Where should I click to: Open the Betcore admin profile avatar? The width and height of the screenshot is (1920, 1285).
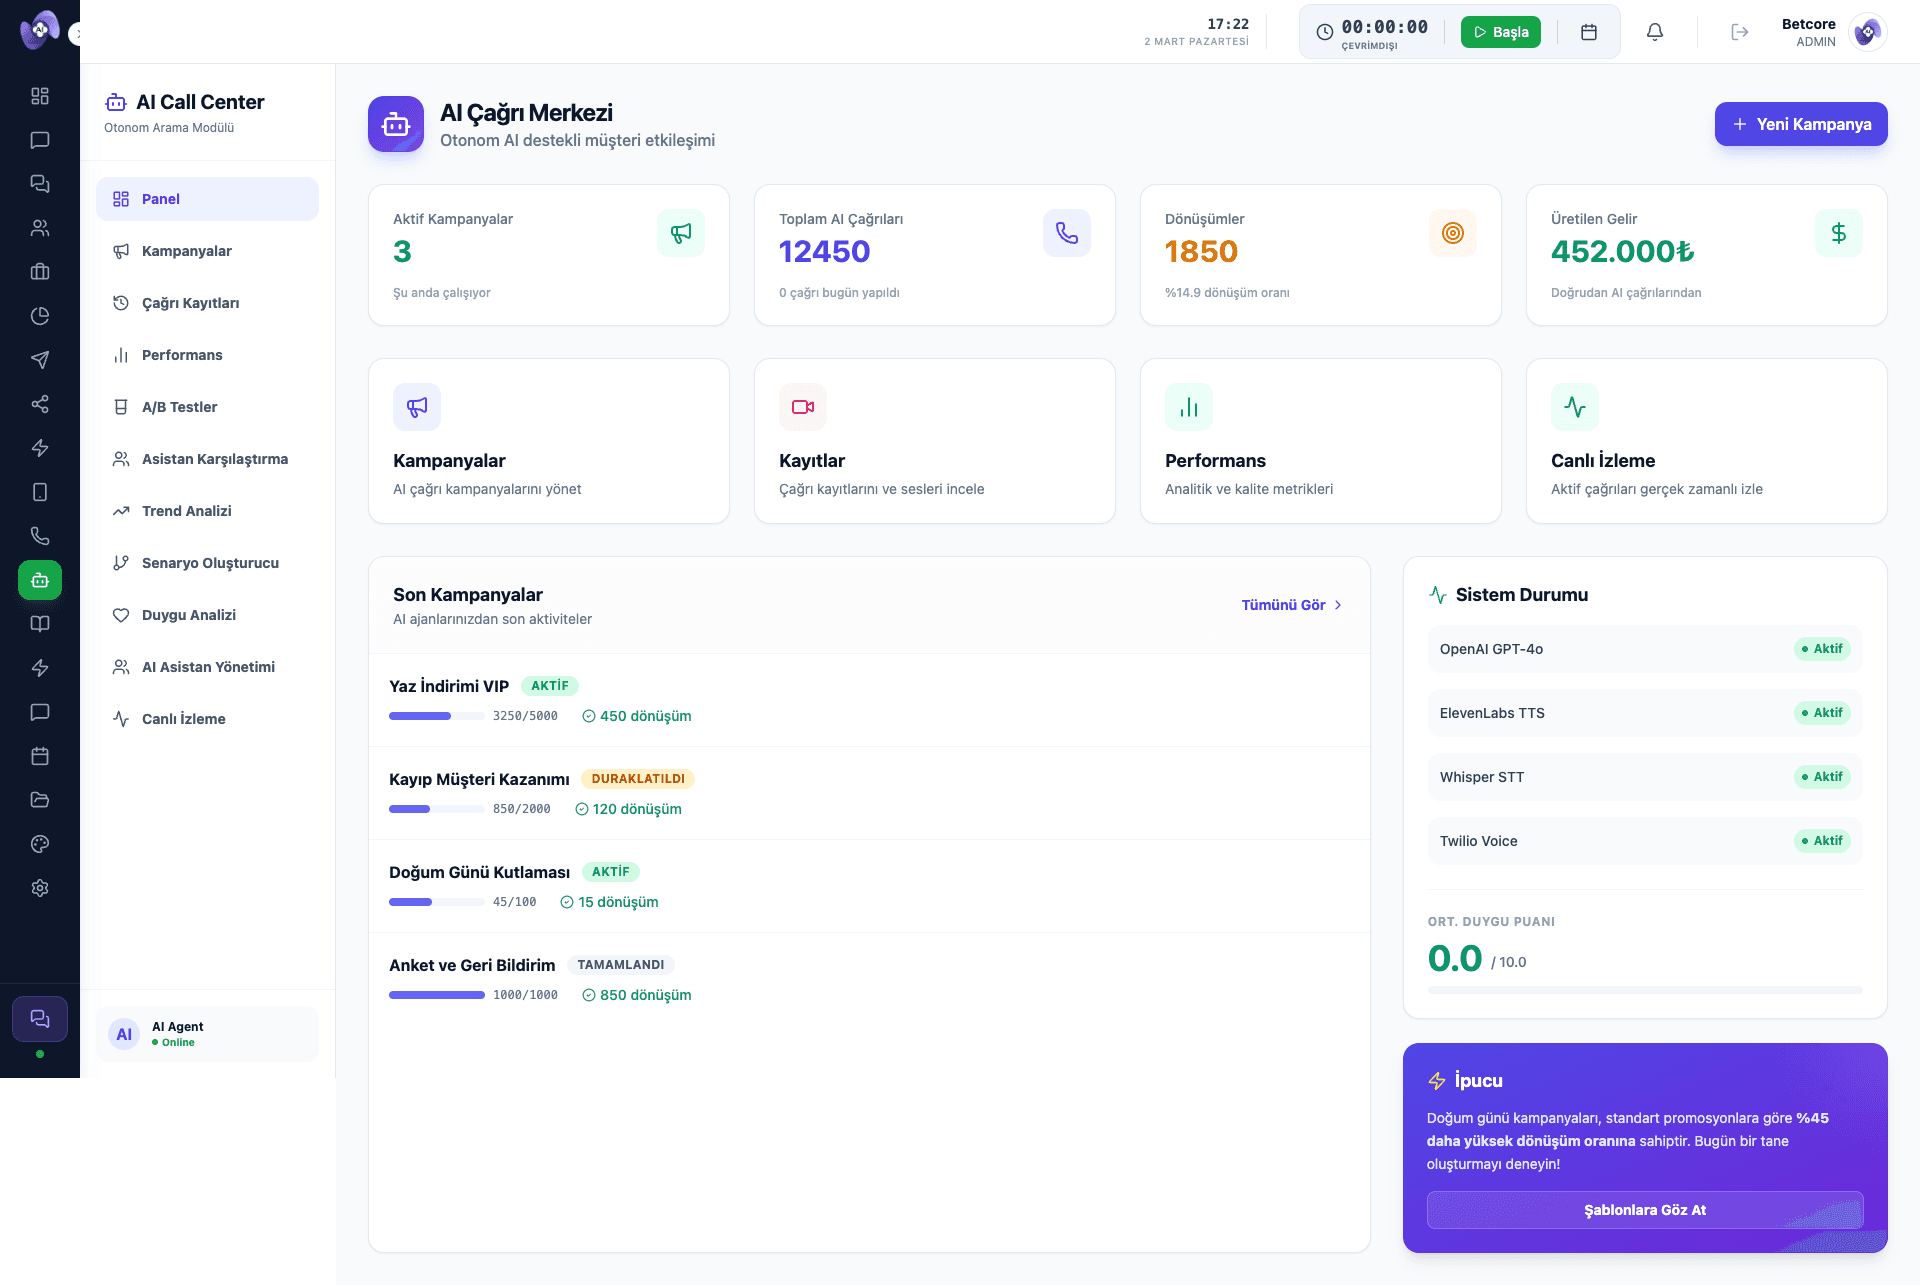(1867, 32)
